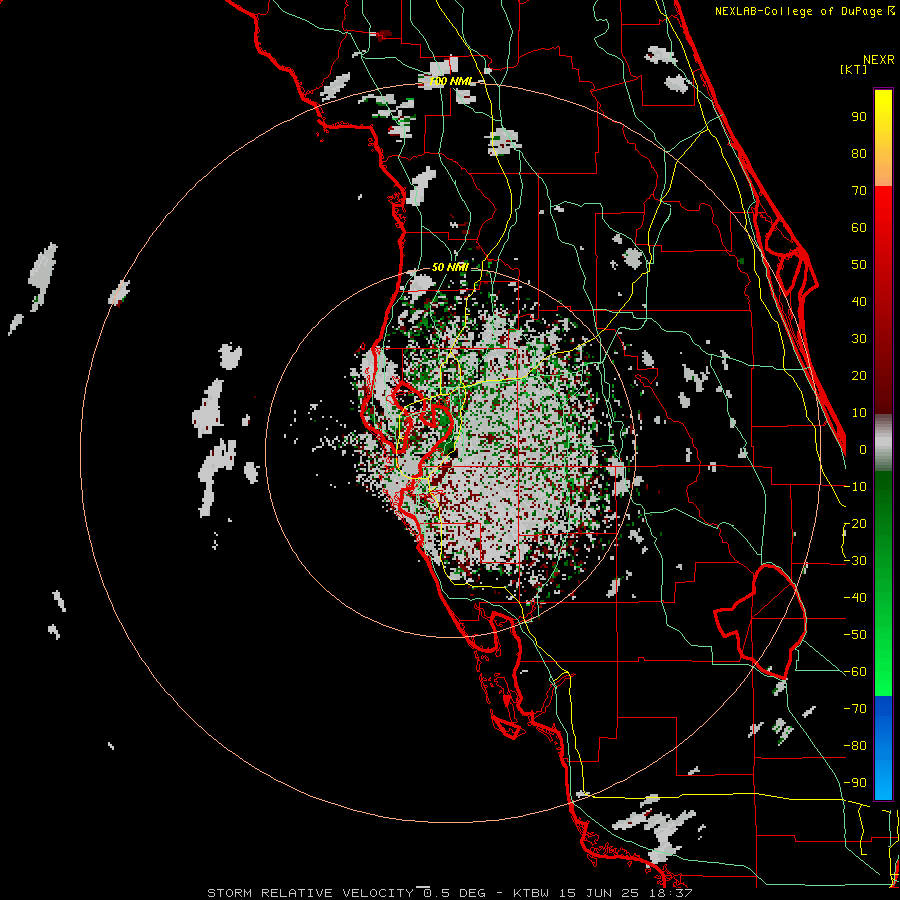Click the KTBW radar site identifier
Screen dimensions: 900x900
pyautogui.click(x=531, y=893)
